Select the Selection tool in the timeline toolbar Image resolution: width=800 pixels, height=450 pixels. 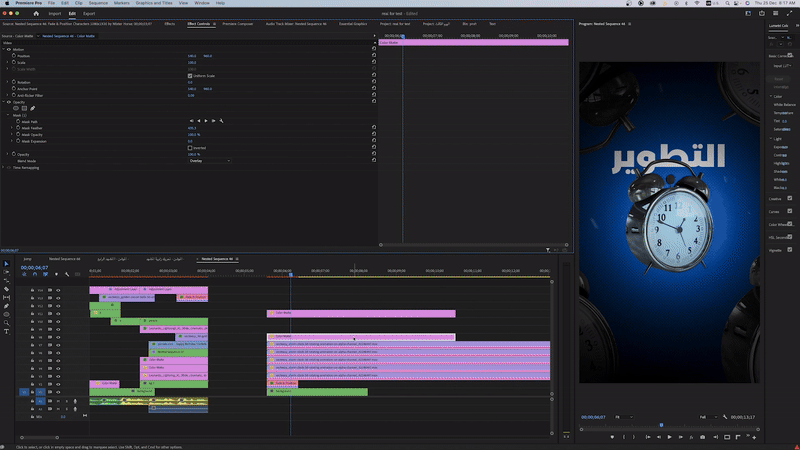click(6, 265)
